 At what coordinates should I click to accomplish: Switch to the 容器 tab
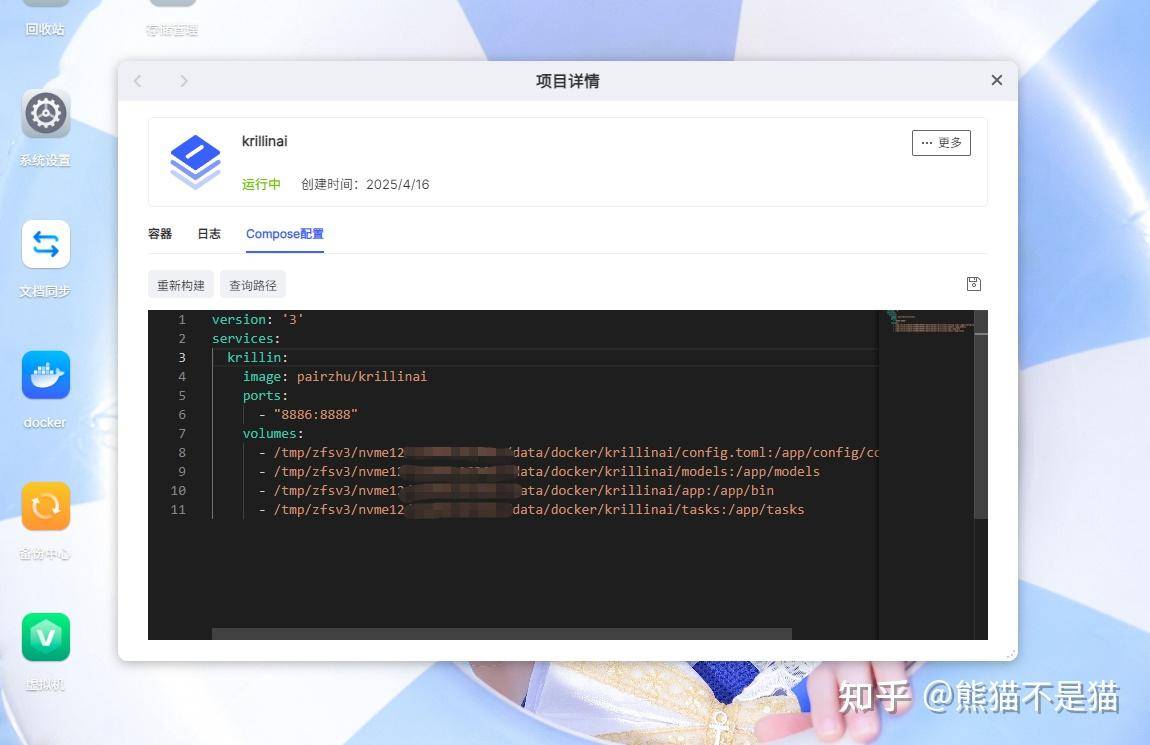coord(160,234)
